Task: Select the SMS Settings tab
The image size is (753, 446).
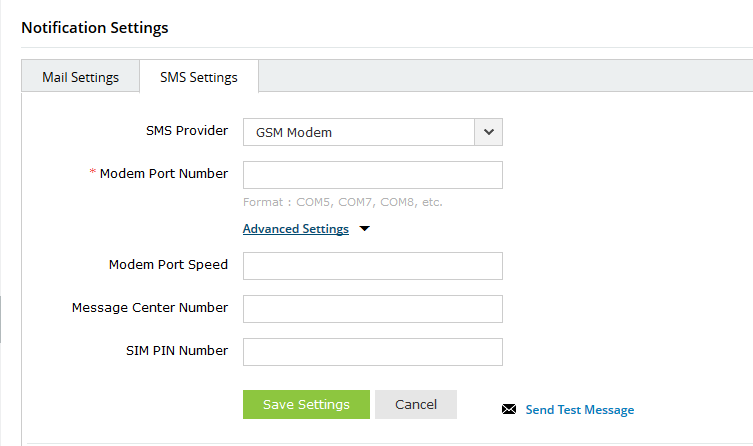Action: point(199,77)
